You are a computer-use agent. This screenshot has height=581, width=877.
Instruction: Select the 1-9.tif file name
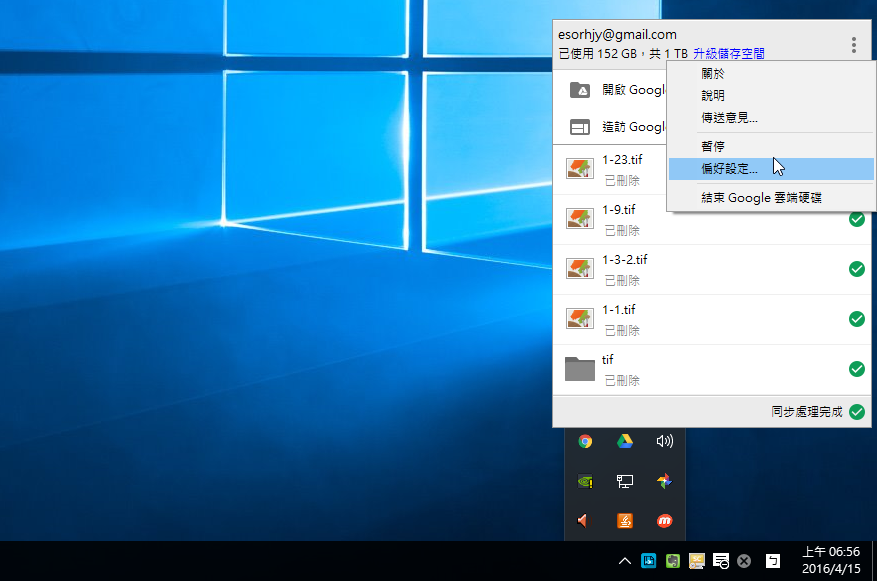pyautogui.click(x=619, y=210)
